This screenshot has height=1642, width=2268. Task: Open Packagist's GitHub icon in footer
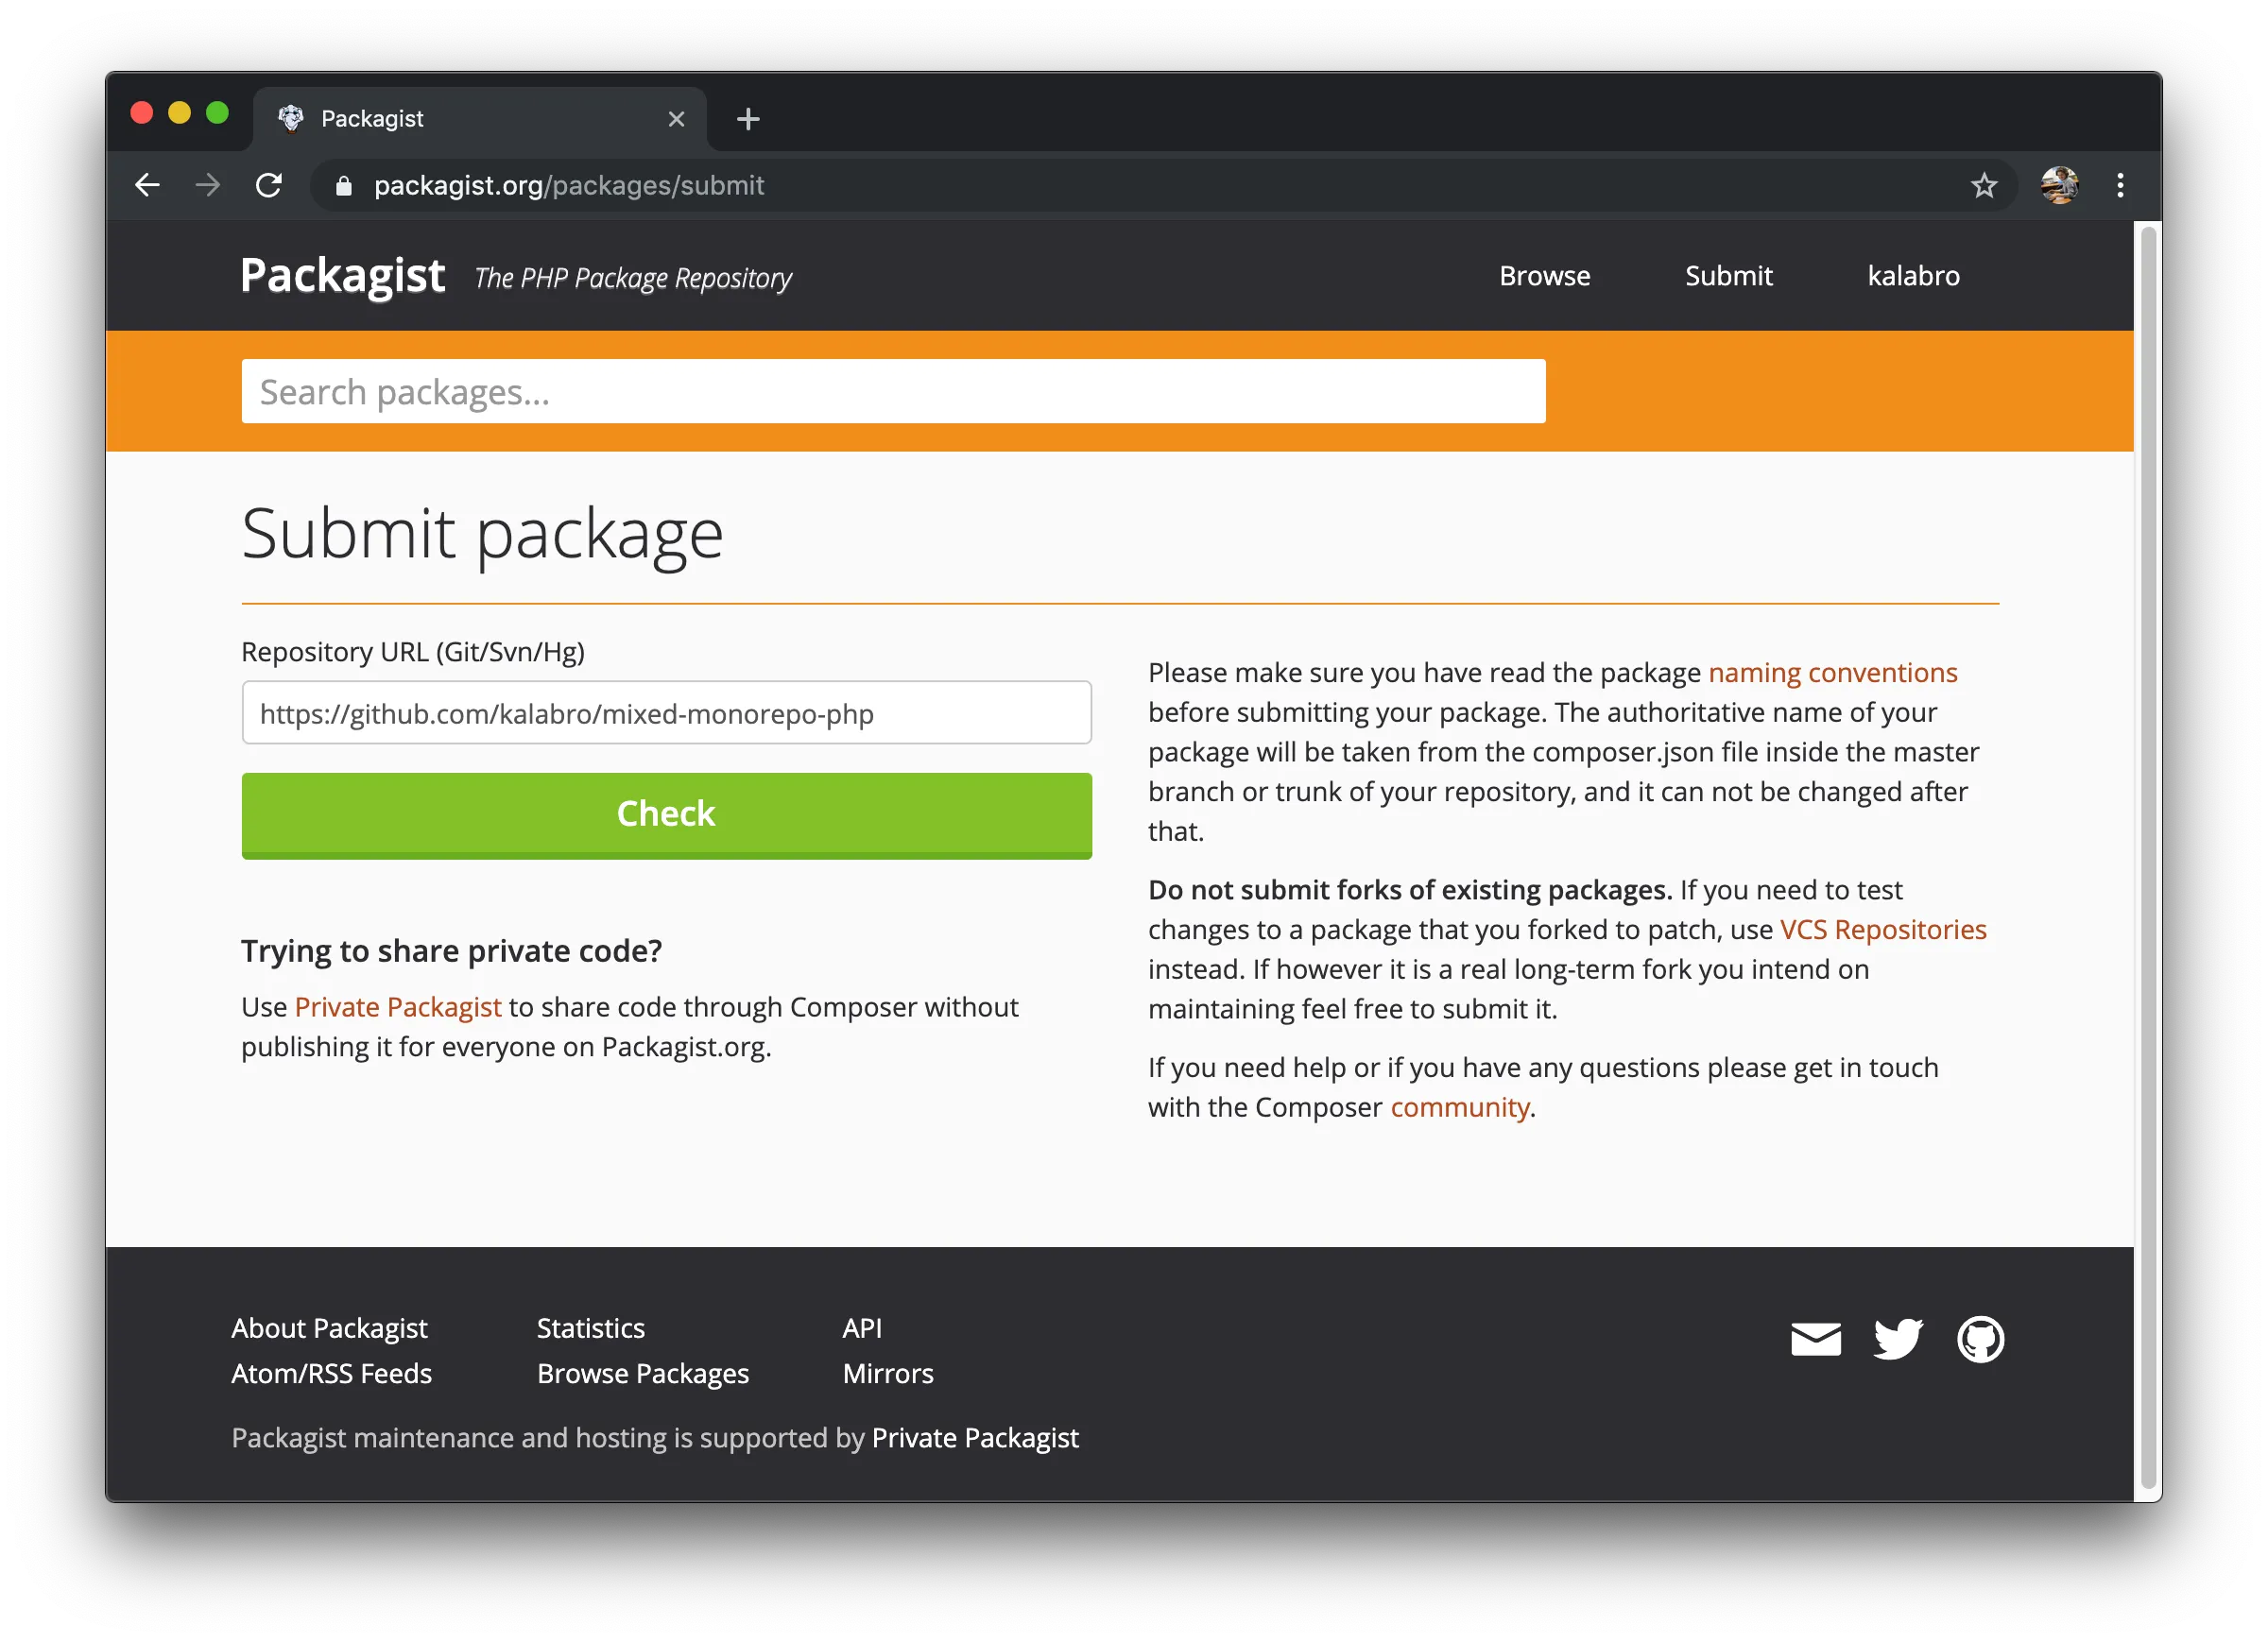tap(1981, 1339)
